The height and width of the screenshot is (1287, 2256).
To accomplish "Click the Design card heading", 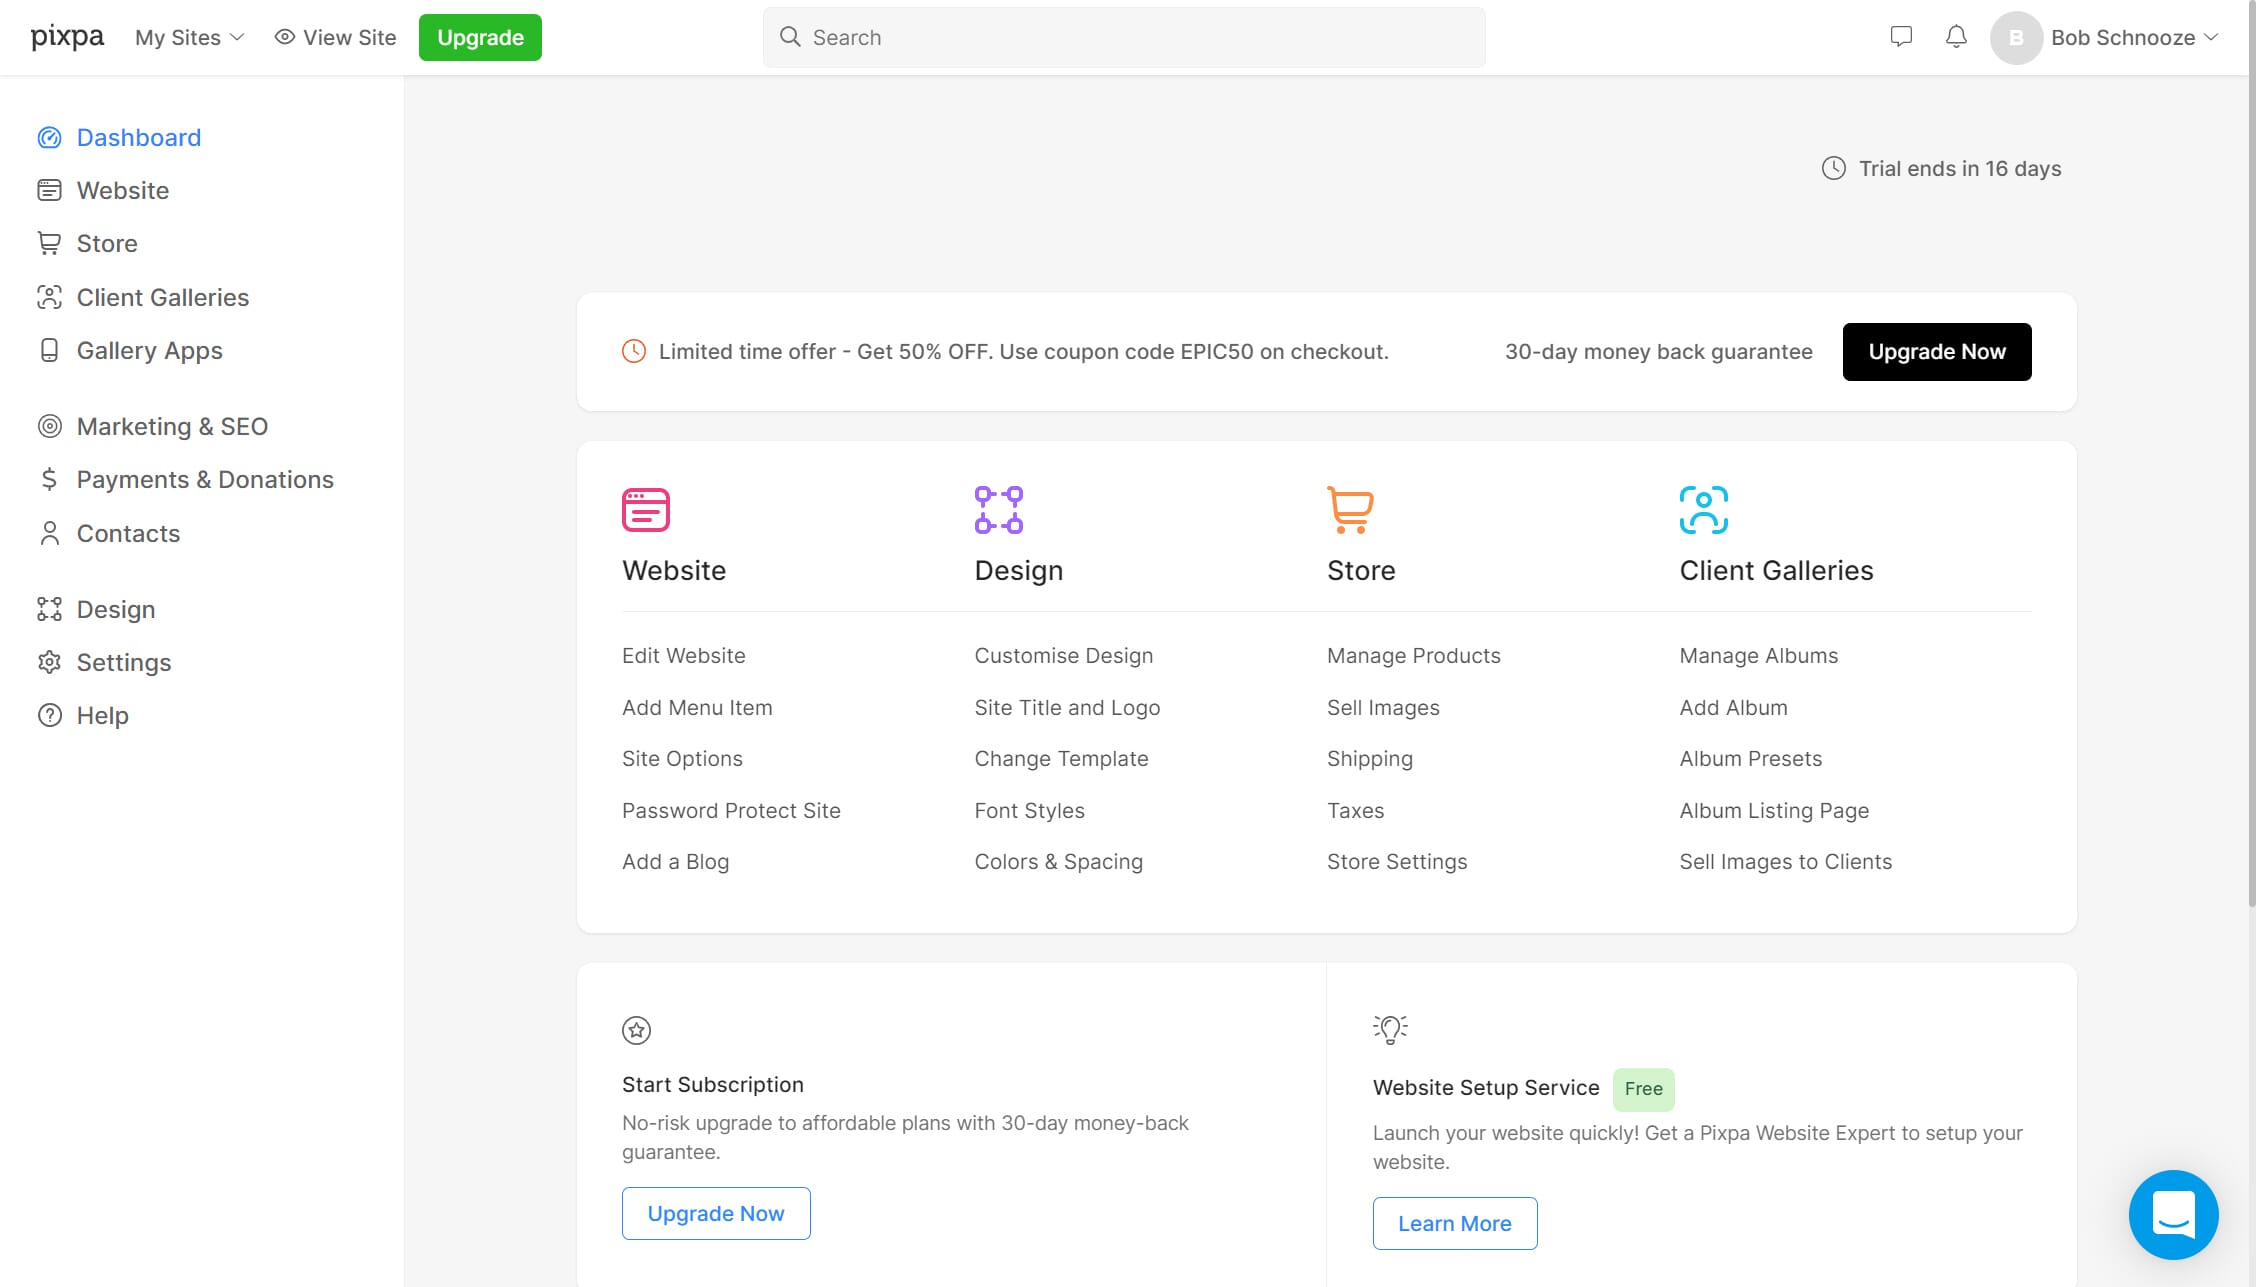I will 1019,570.
